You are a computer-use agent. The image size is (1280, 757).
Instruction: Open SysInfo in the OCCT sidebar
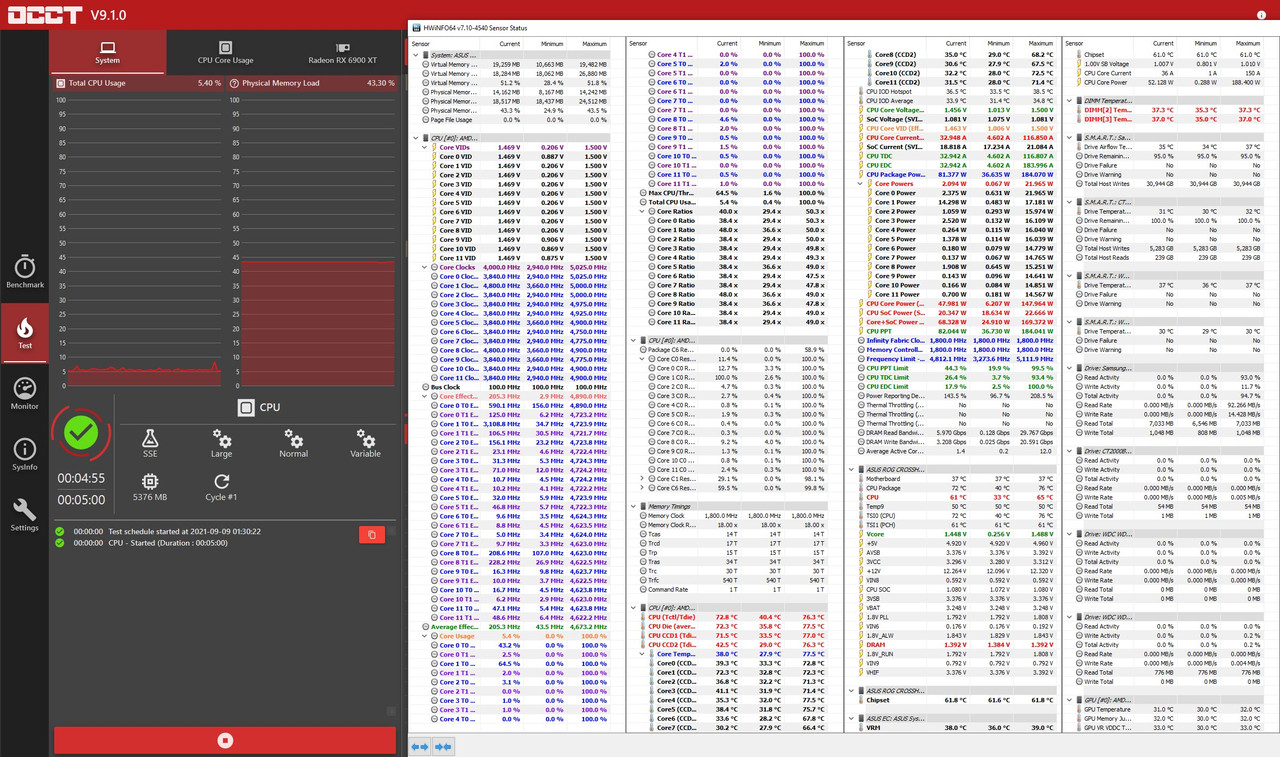(x=25, y=455)
